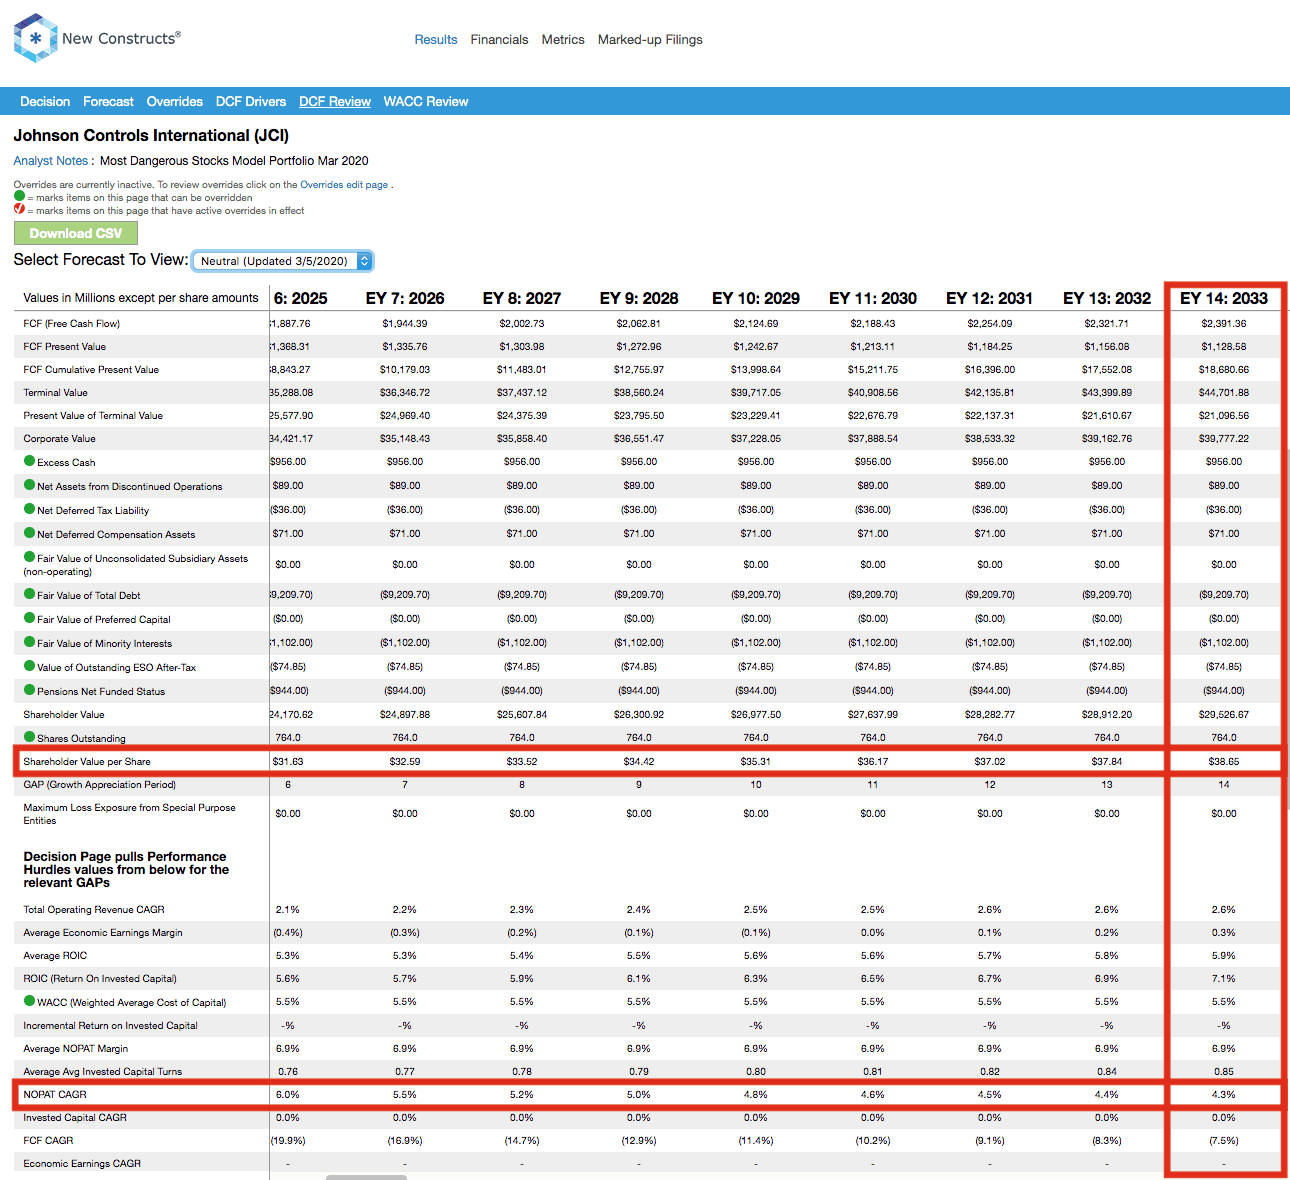Click the $39,777.22 Corporate Value cell
1290x1180 pixels.
pyautogui.click(x=1224, y=438)
